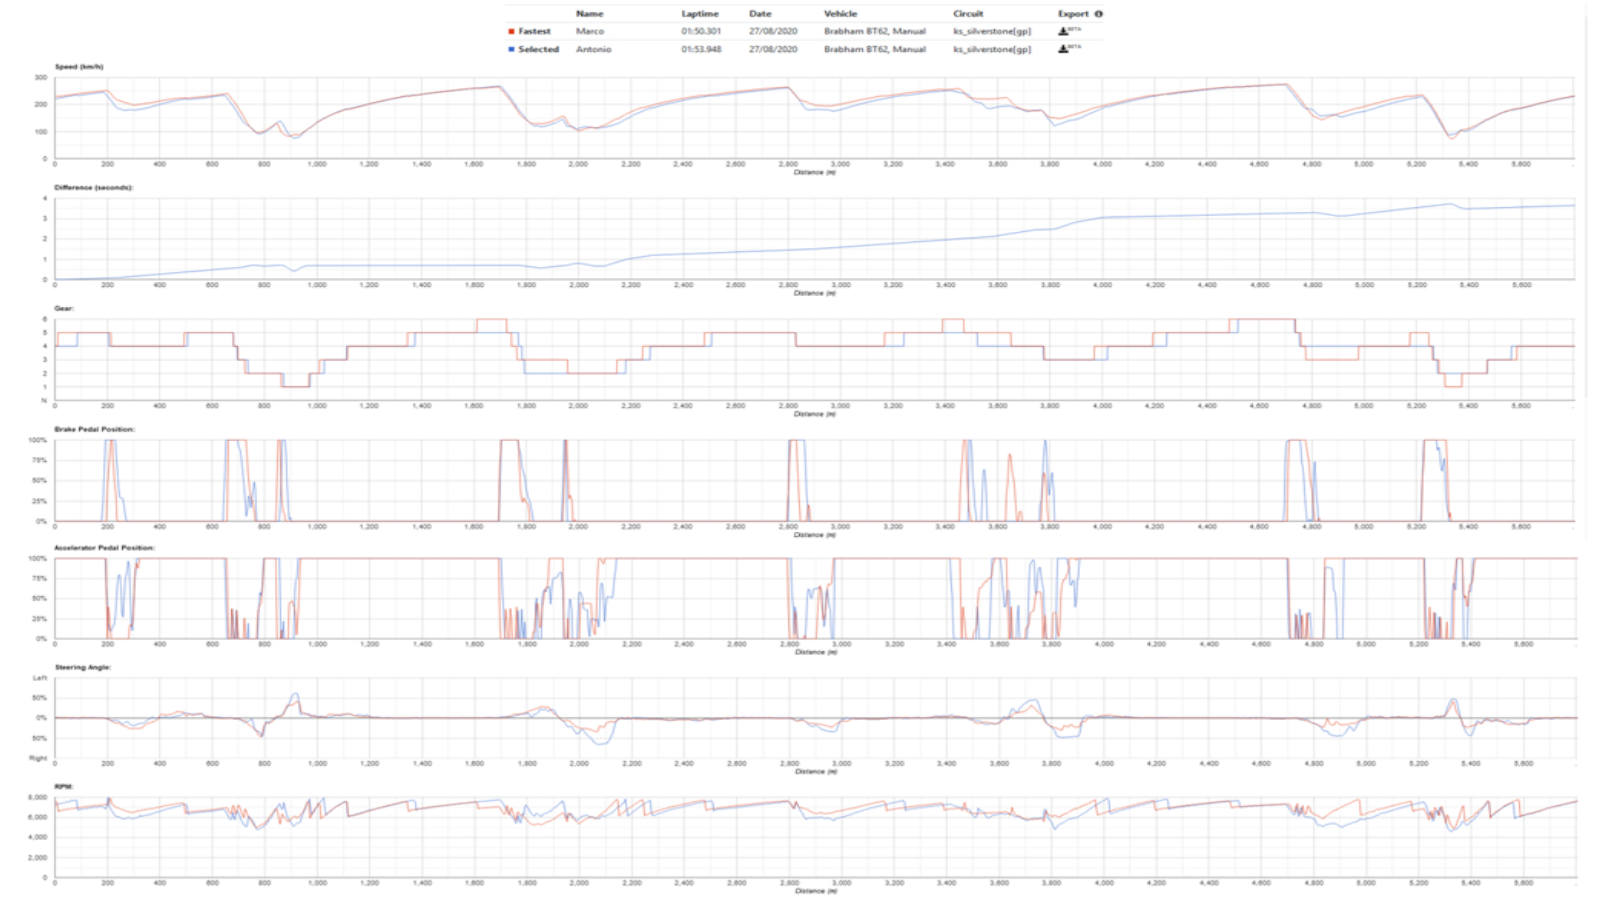Click Marco's laptime 01:50.301
The width and height of the screenshot is (1600, 900).
point(701,32)
